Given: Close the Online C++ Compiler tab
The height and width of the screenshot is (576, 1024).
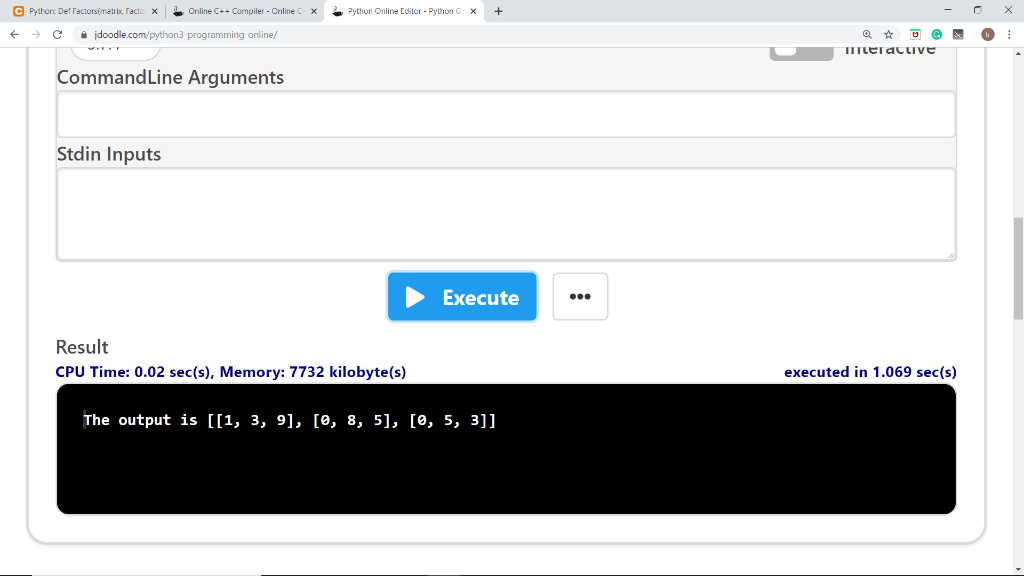Looking at the screenshot, I should 313,11.
